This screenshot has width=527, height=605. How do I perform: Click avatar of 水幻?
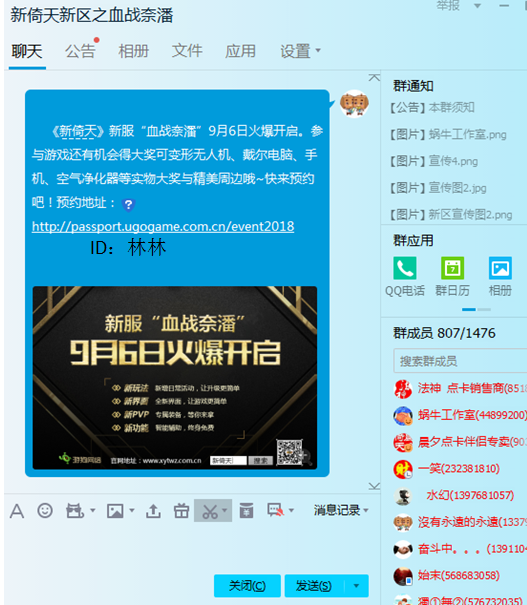coord(403,496)
